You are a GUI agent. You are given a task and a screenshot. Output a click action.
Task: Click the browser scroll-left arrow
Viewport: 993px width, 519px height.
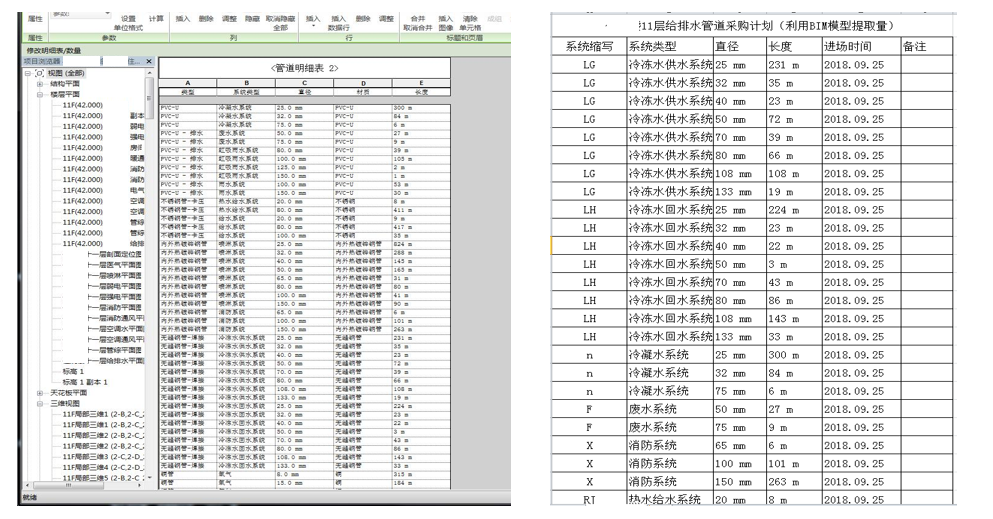[27, 485]
